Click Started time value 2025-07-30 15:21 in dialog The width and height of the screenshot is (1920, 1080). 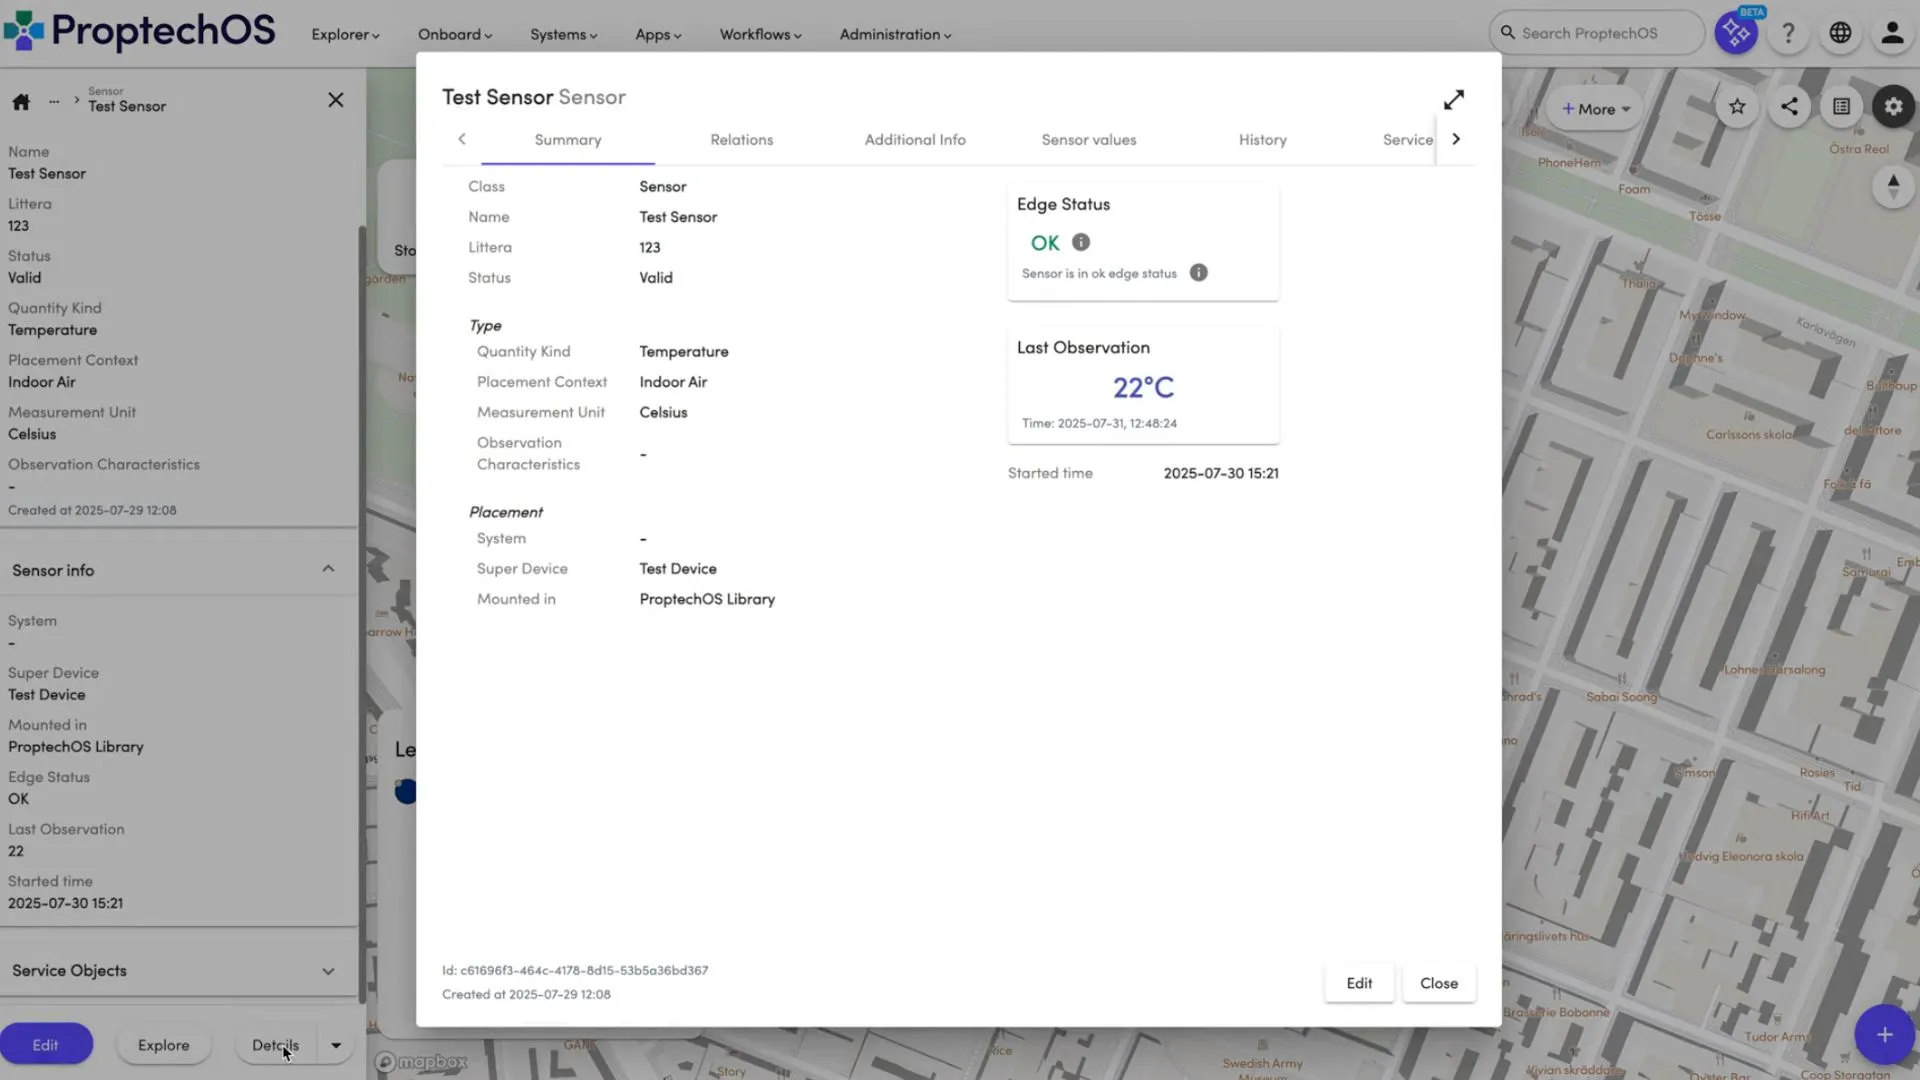point(1221,473)
